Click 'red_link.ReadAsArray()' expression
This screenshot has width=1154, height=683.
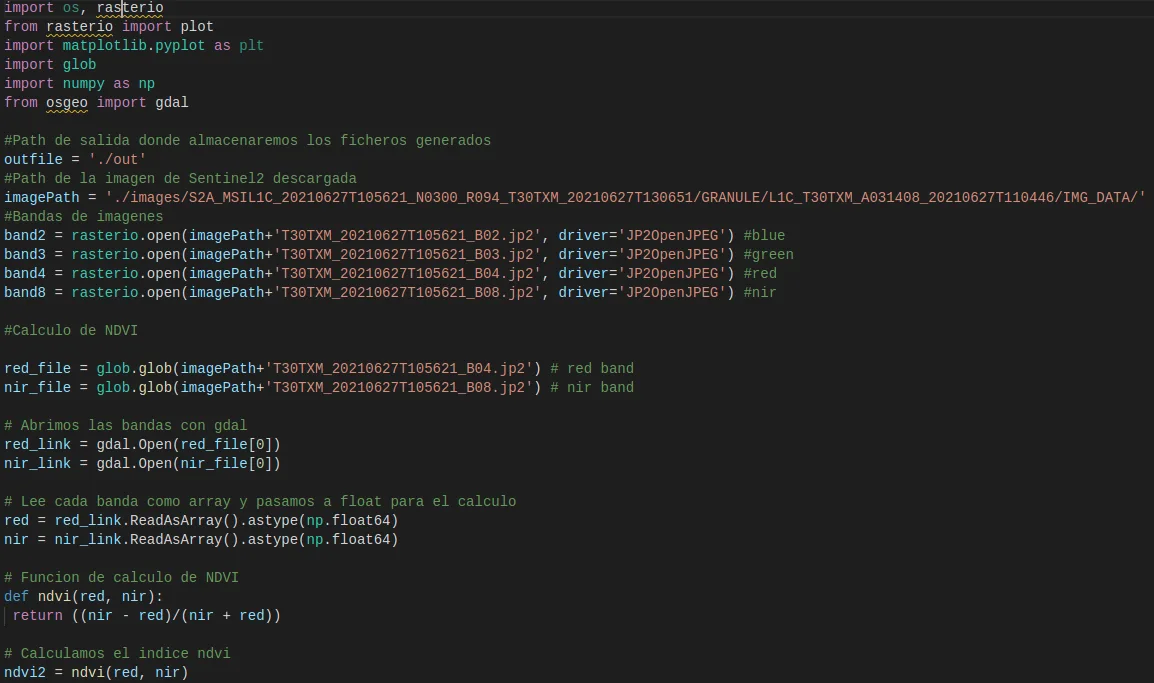[x=146, y=520]
